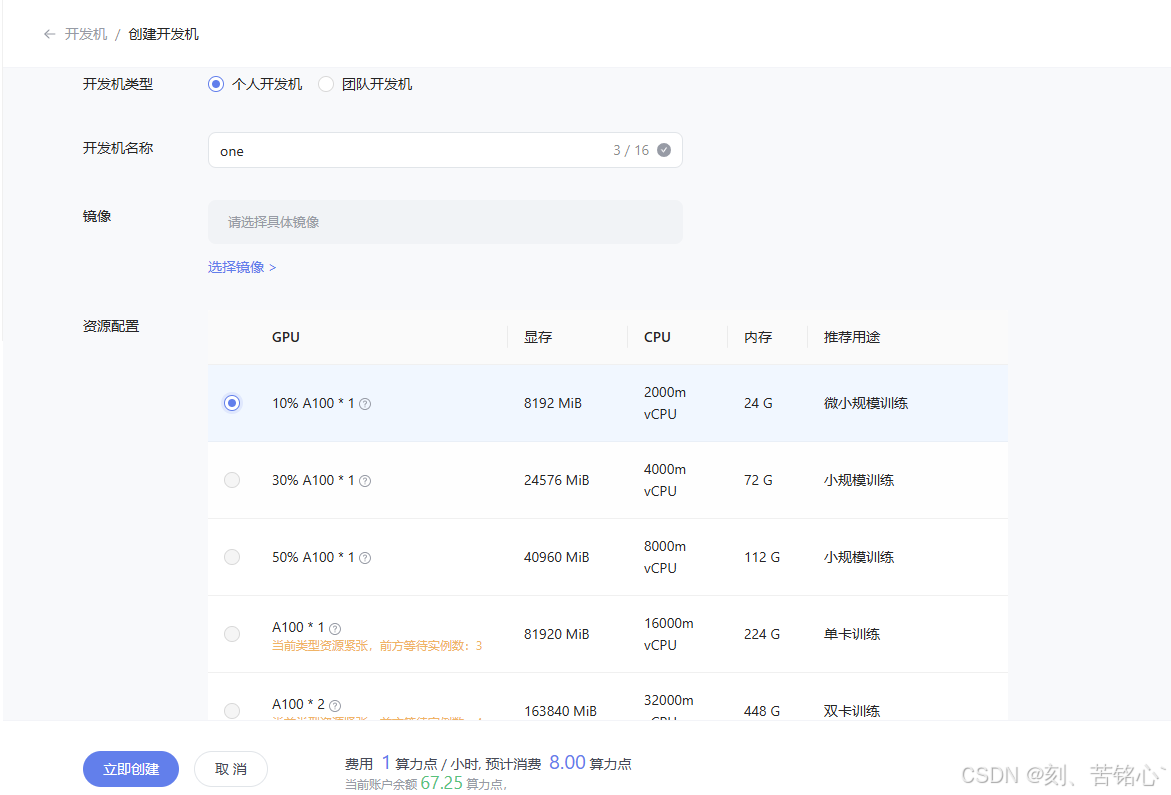
Task: Select the 10% A100 * 1 resource option
Action: tap(232, 403)
